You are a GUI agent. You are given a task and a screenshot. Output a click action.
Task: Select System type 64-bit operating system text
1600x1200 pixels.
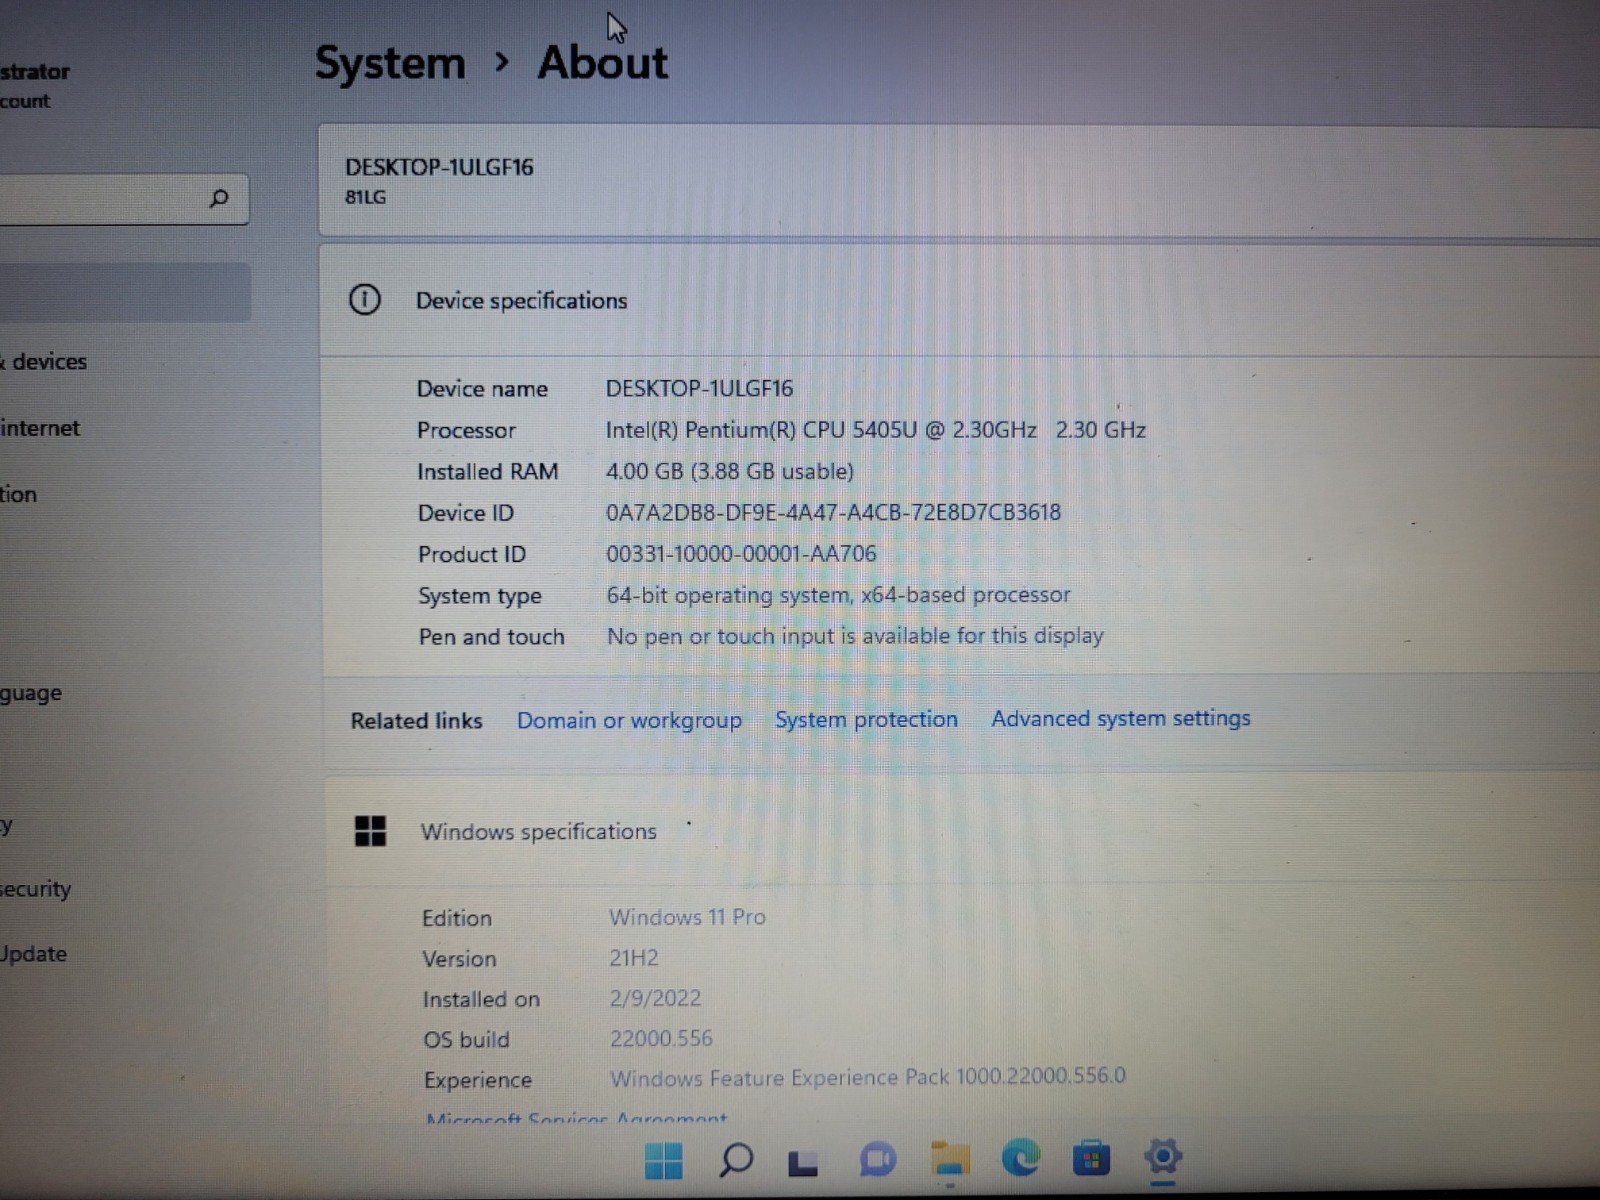pos(838,595)
